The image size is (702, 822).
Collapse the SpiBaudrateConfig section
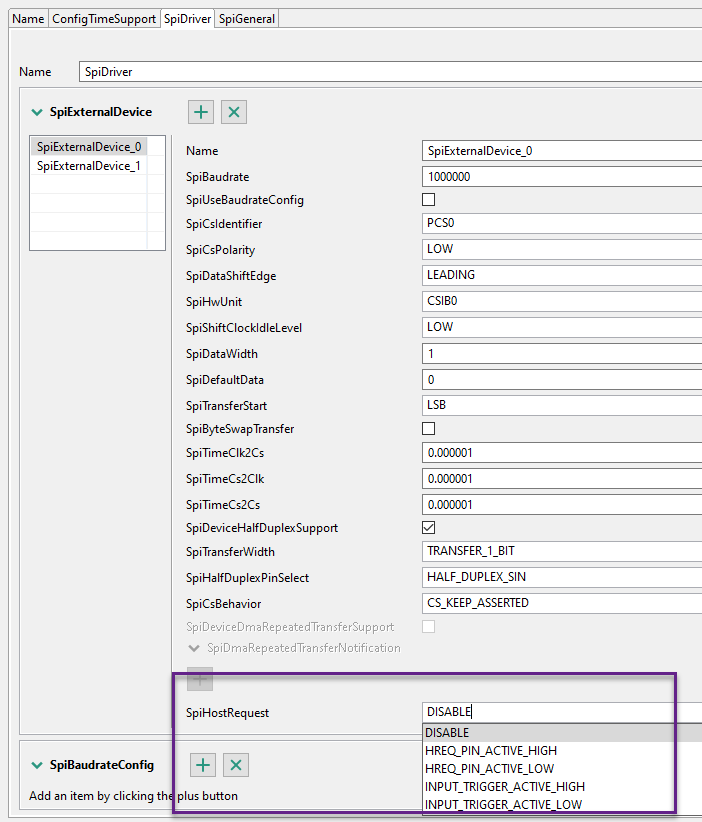click(37, 765)
